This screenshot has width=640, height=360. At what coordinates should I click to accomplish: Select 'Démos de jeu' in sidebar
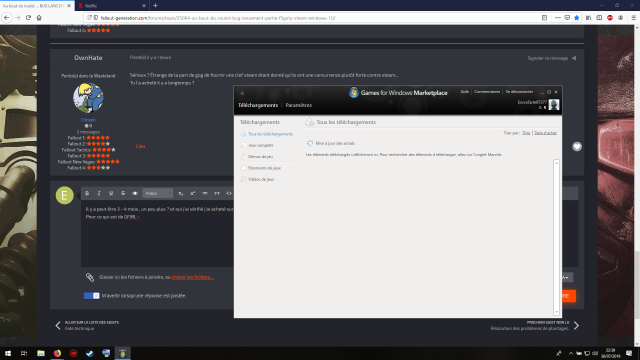pos(260,157)
